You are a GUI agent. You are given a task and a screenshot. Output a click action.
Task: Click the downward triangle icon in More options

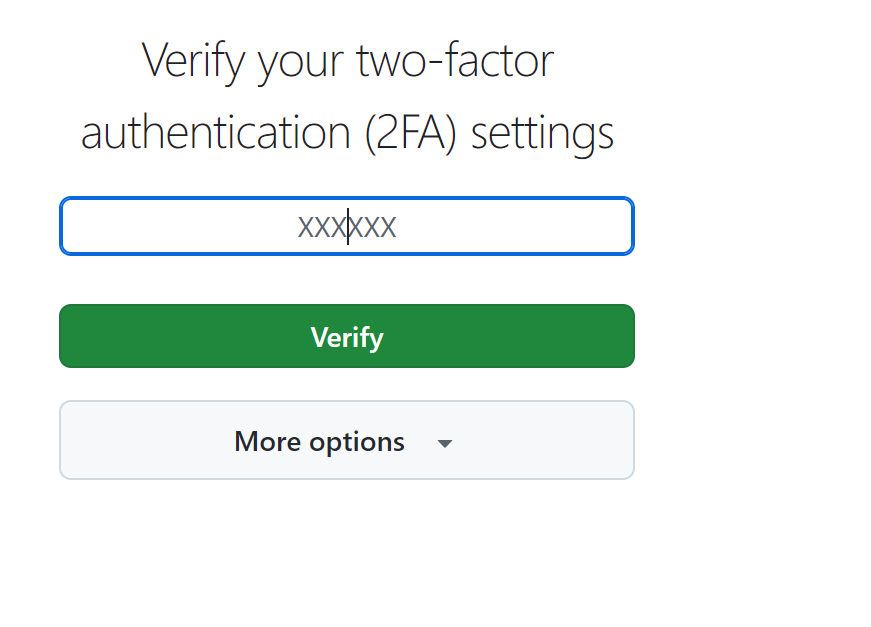point(444,443)
